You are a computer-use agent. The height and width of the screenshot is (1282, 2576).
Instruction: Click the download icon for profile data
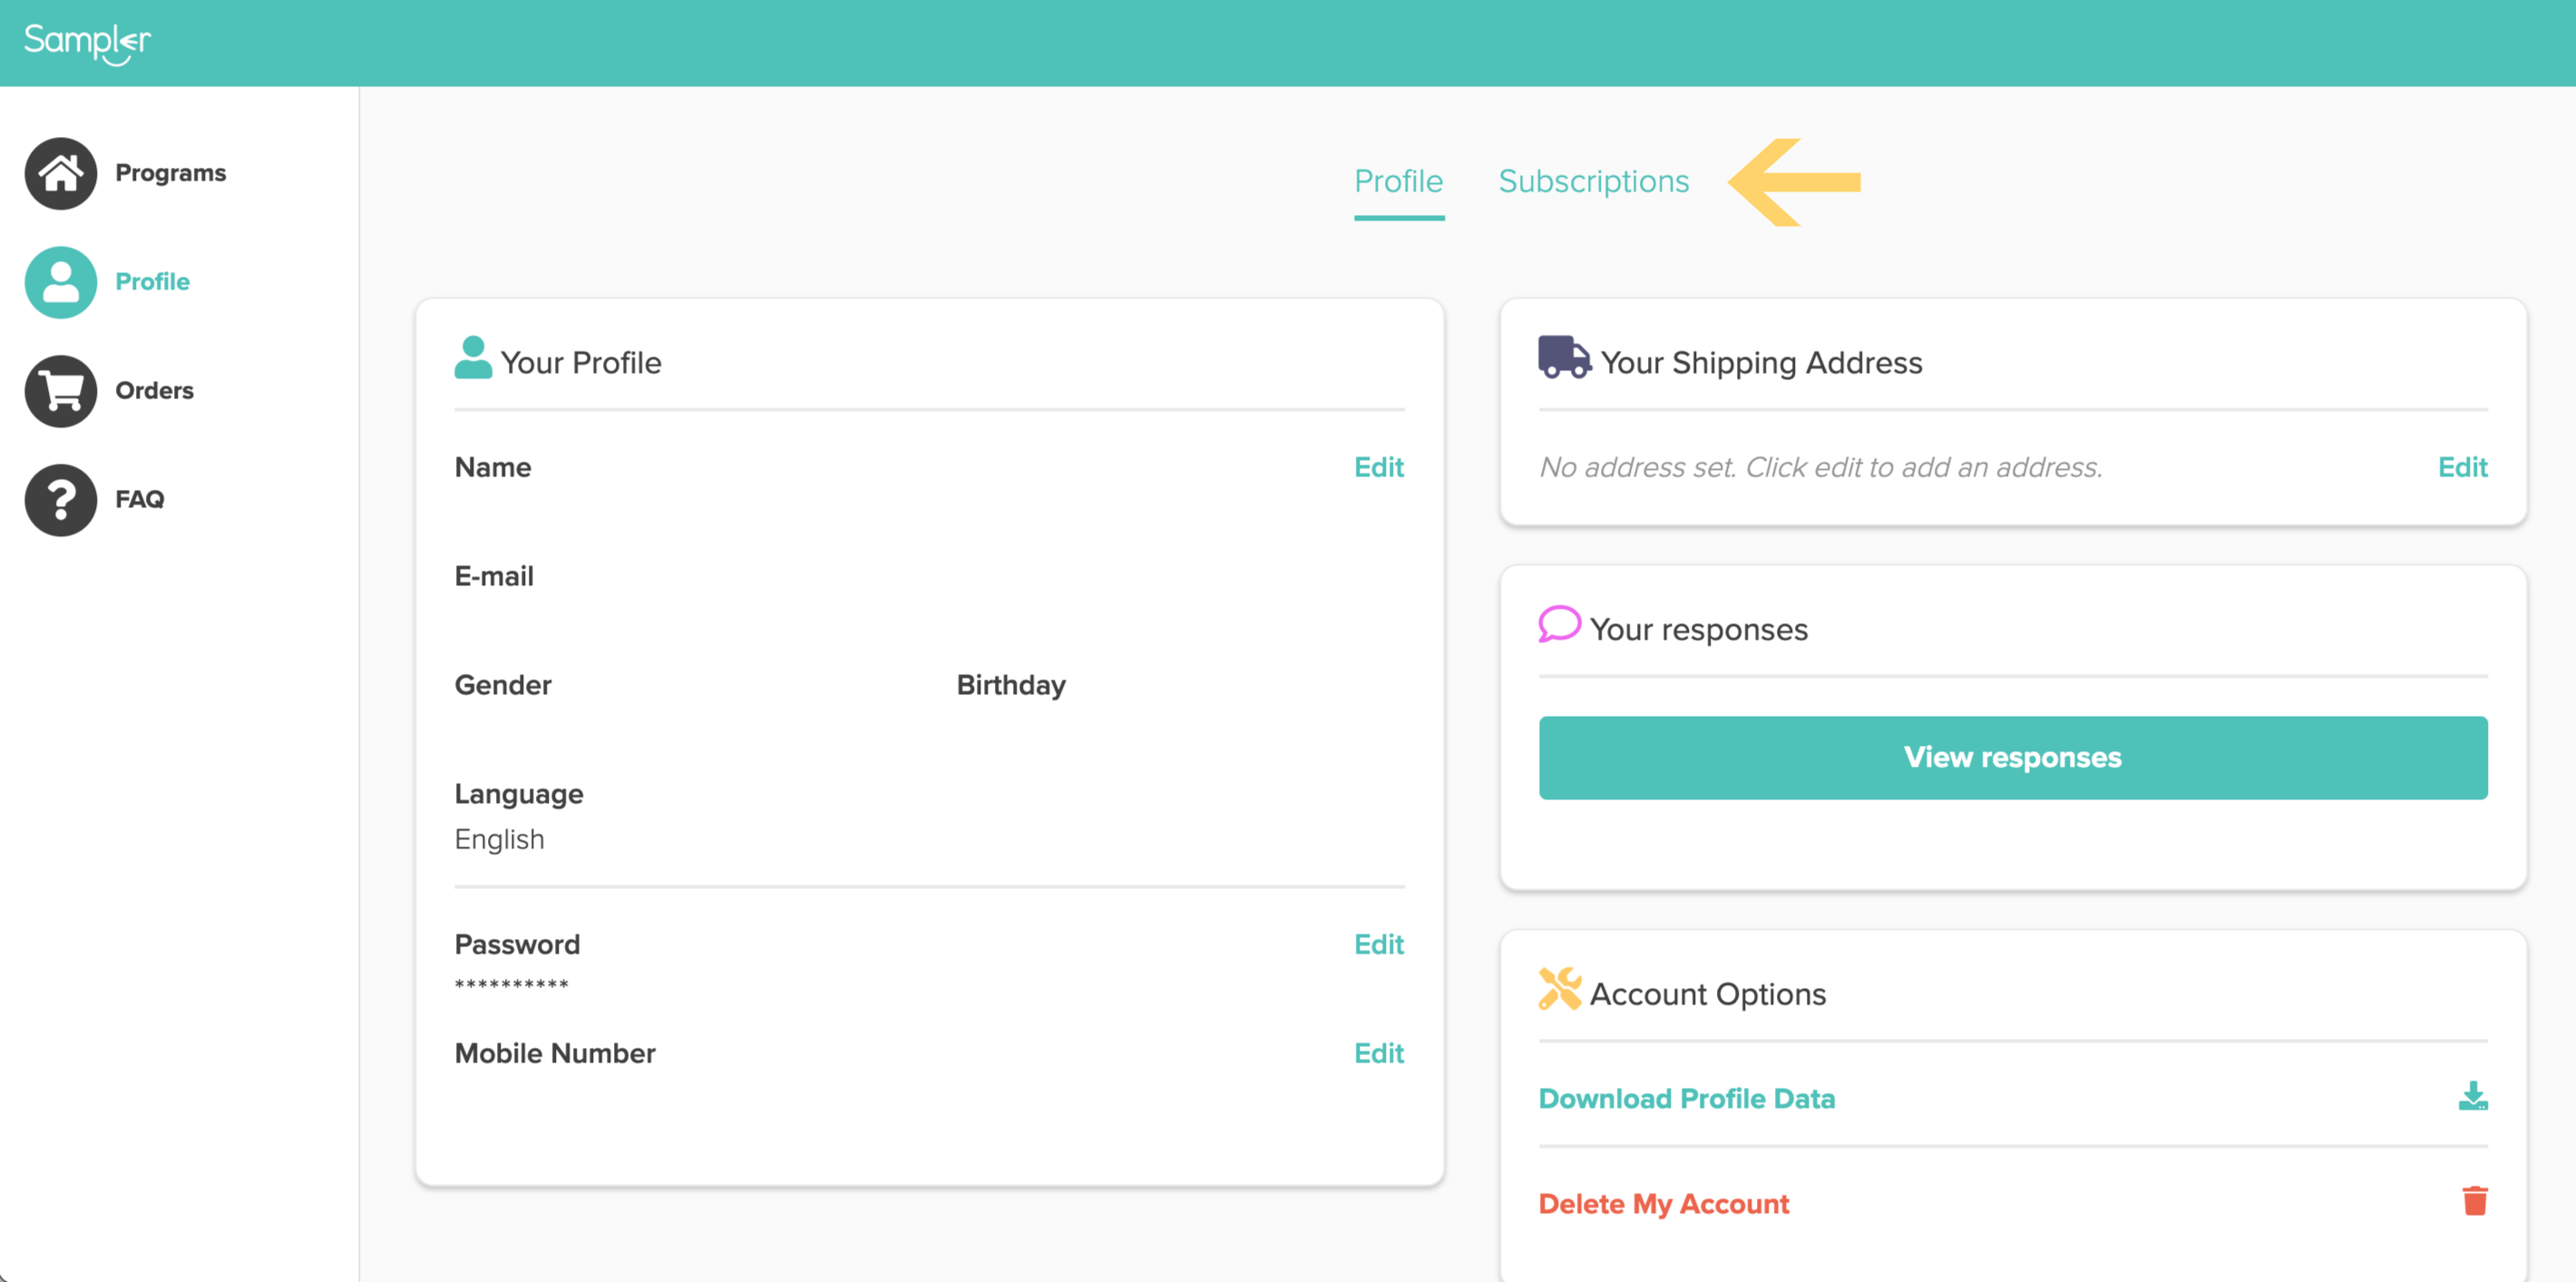point(2473,1096)
